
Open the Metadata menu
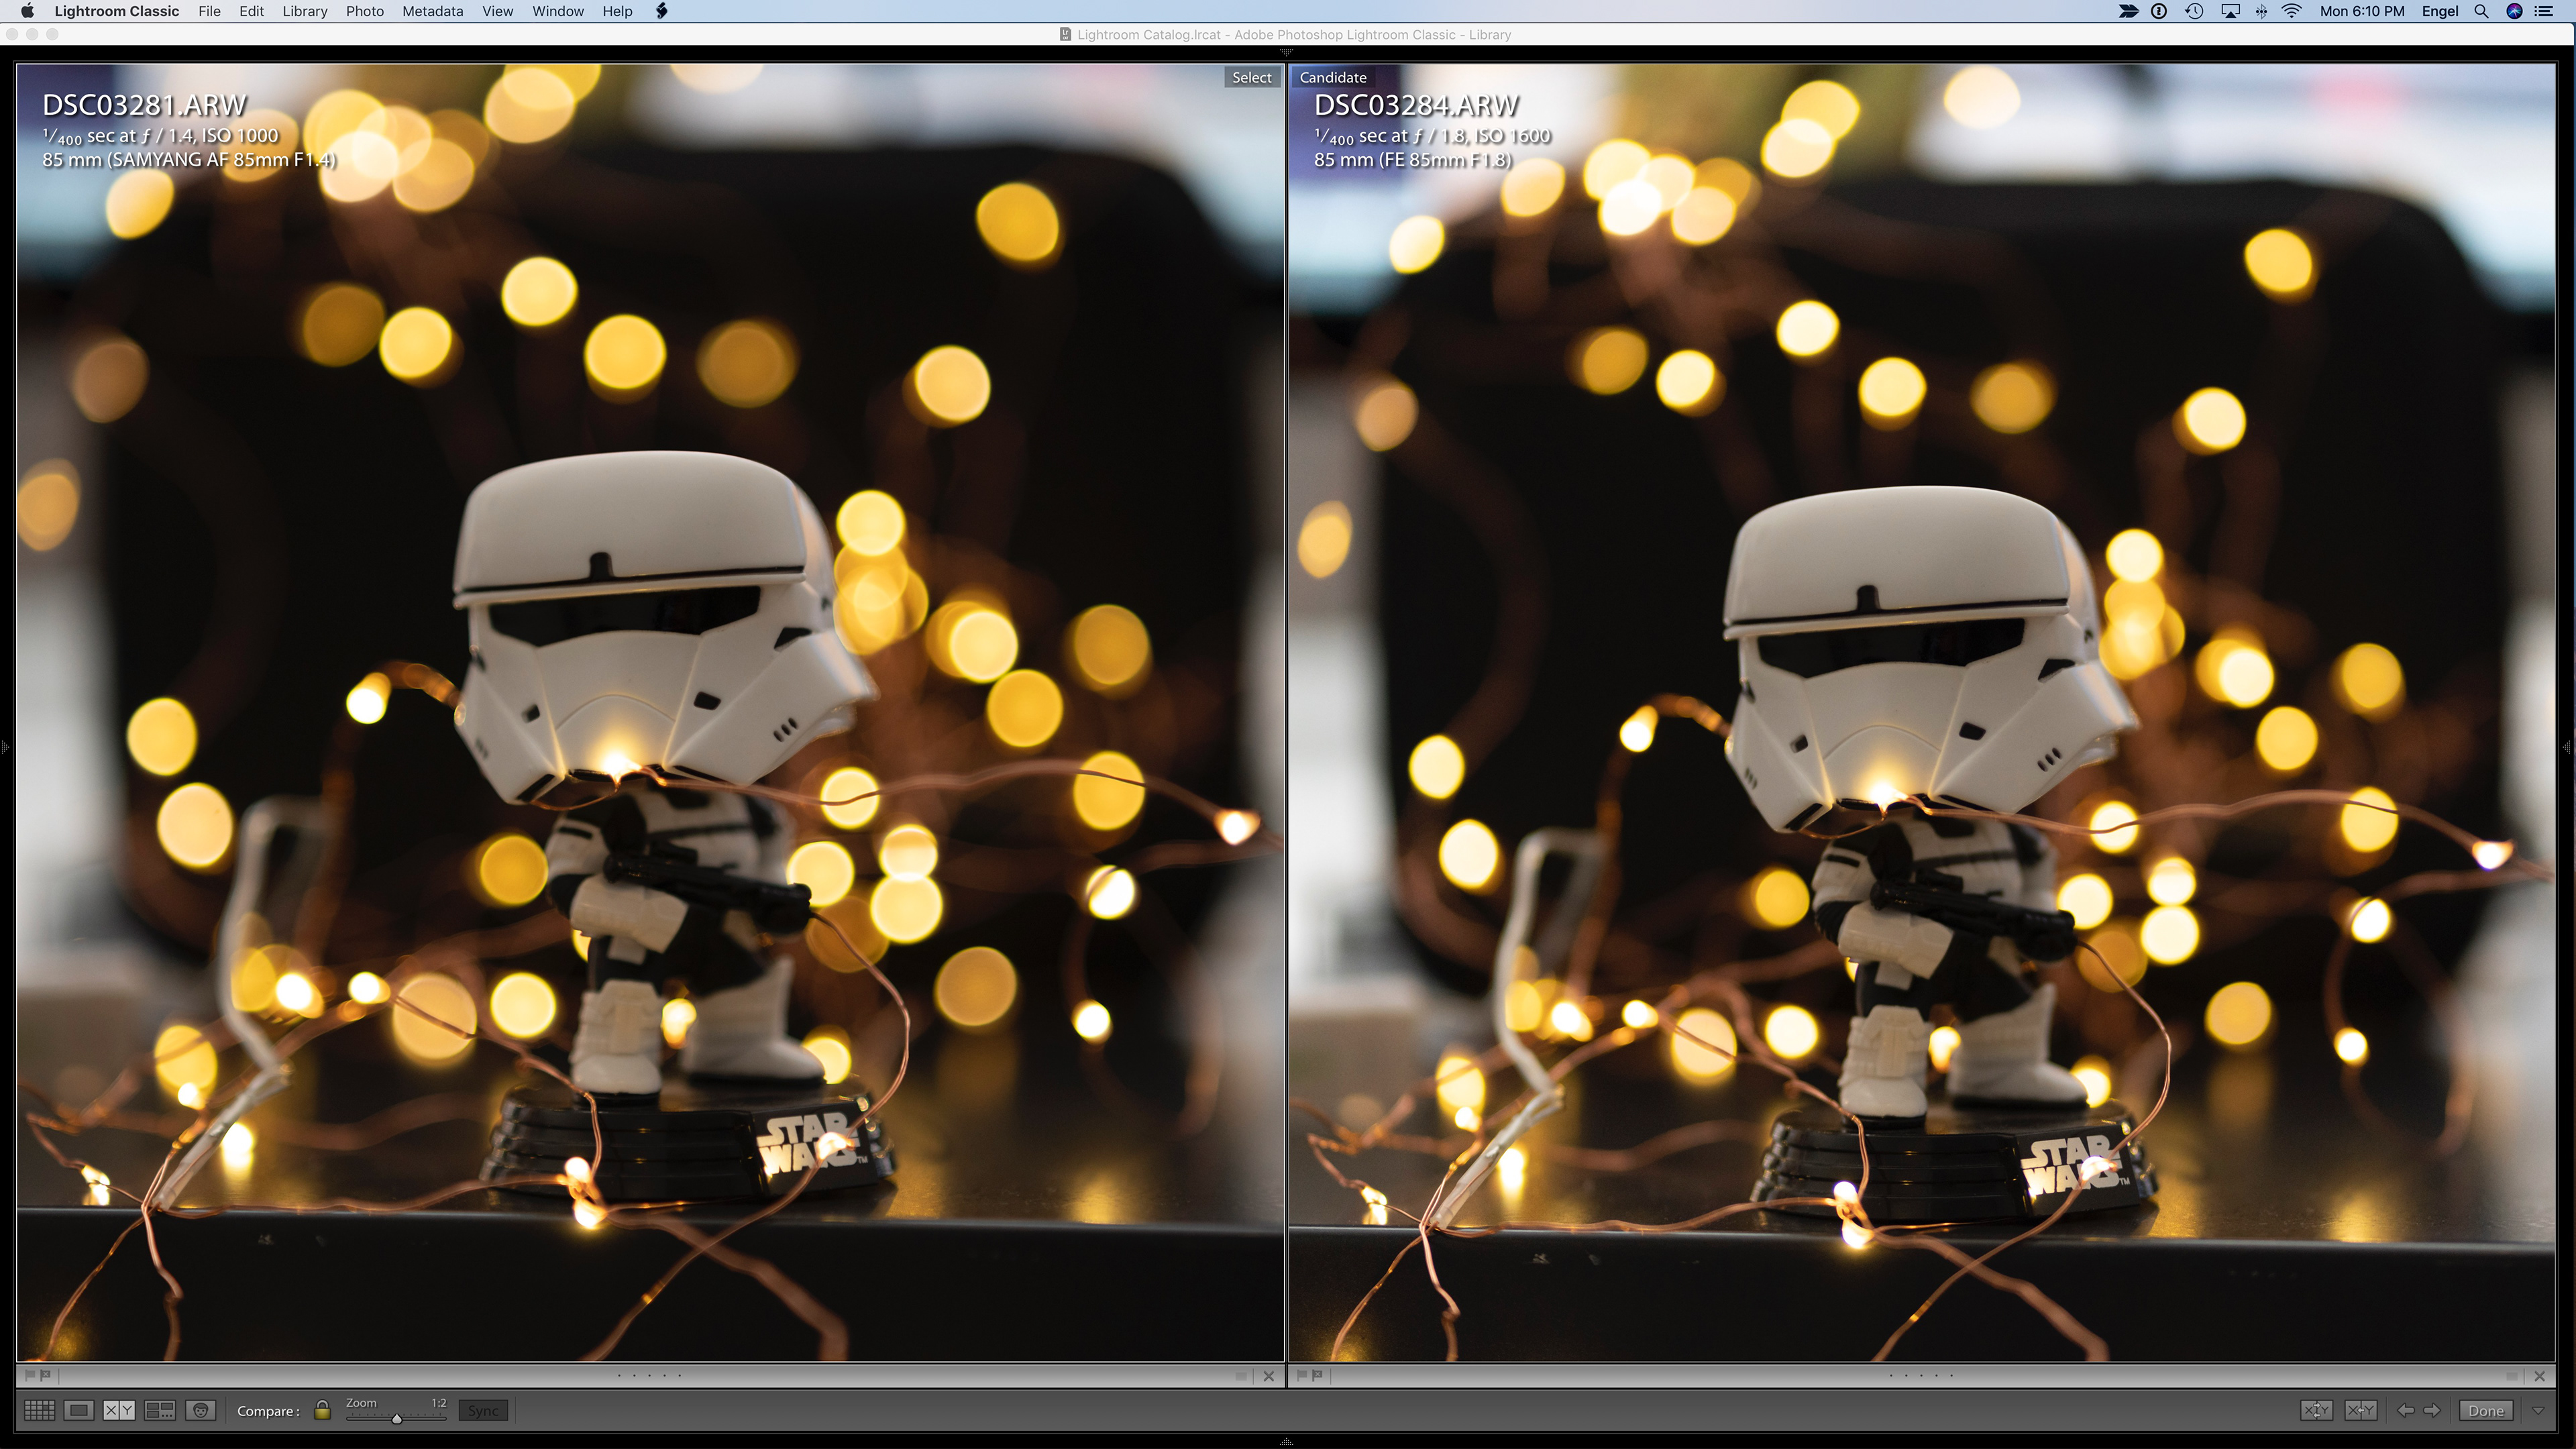[433, 11]
